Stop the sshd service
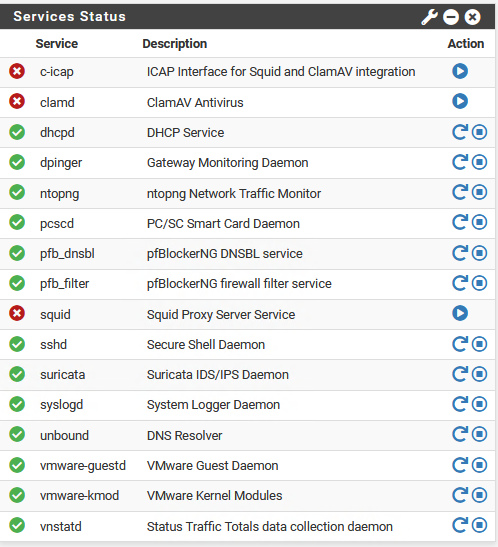This screenshot has height=547, width=498. click(x=480, y=344)
